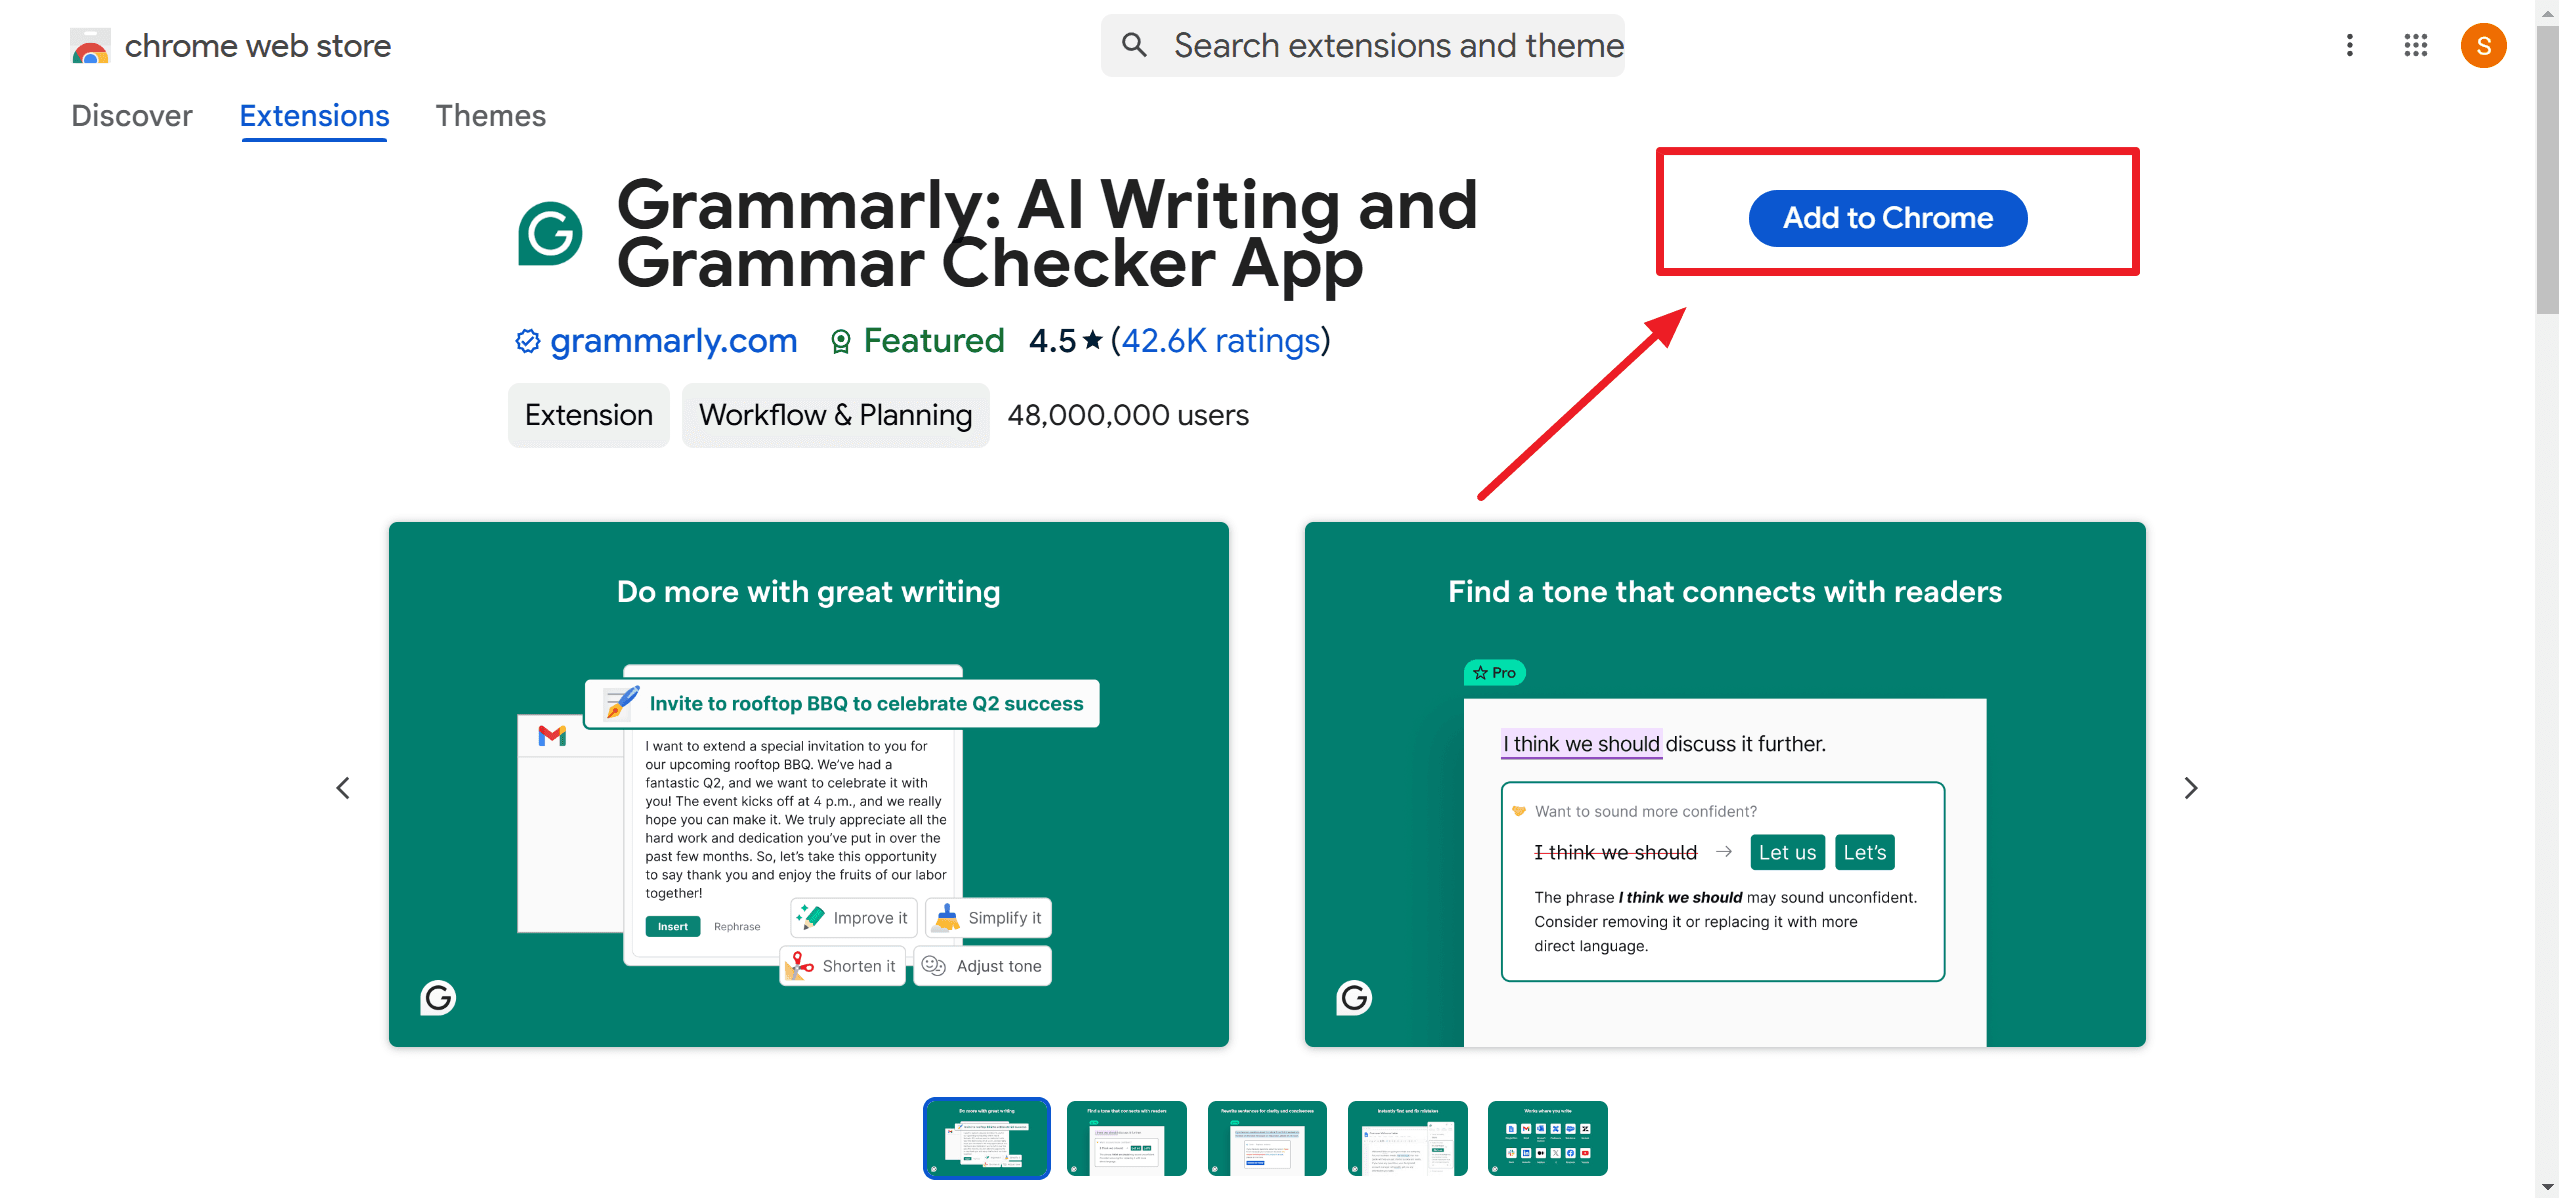Click the Featured badge ribbon icon
The width and height of the screenshot is (2559, 1198).
click(841, 342)
